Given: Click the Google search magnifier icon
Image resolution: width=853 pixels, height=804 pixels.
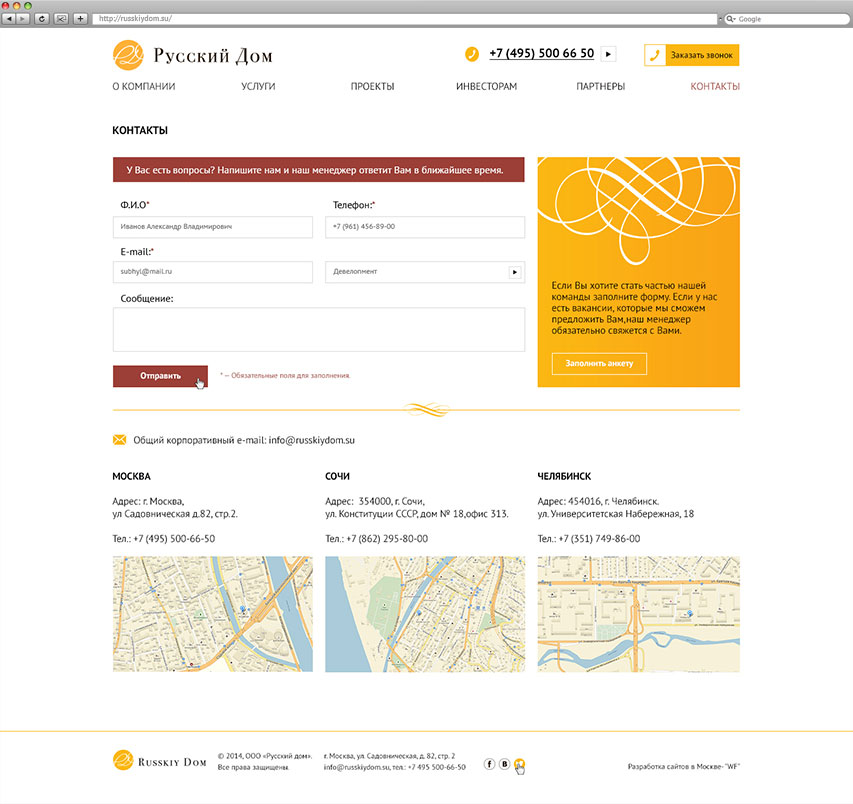Looking at the screenshot, I should tap(729, 19).
